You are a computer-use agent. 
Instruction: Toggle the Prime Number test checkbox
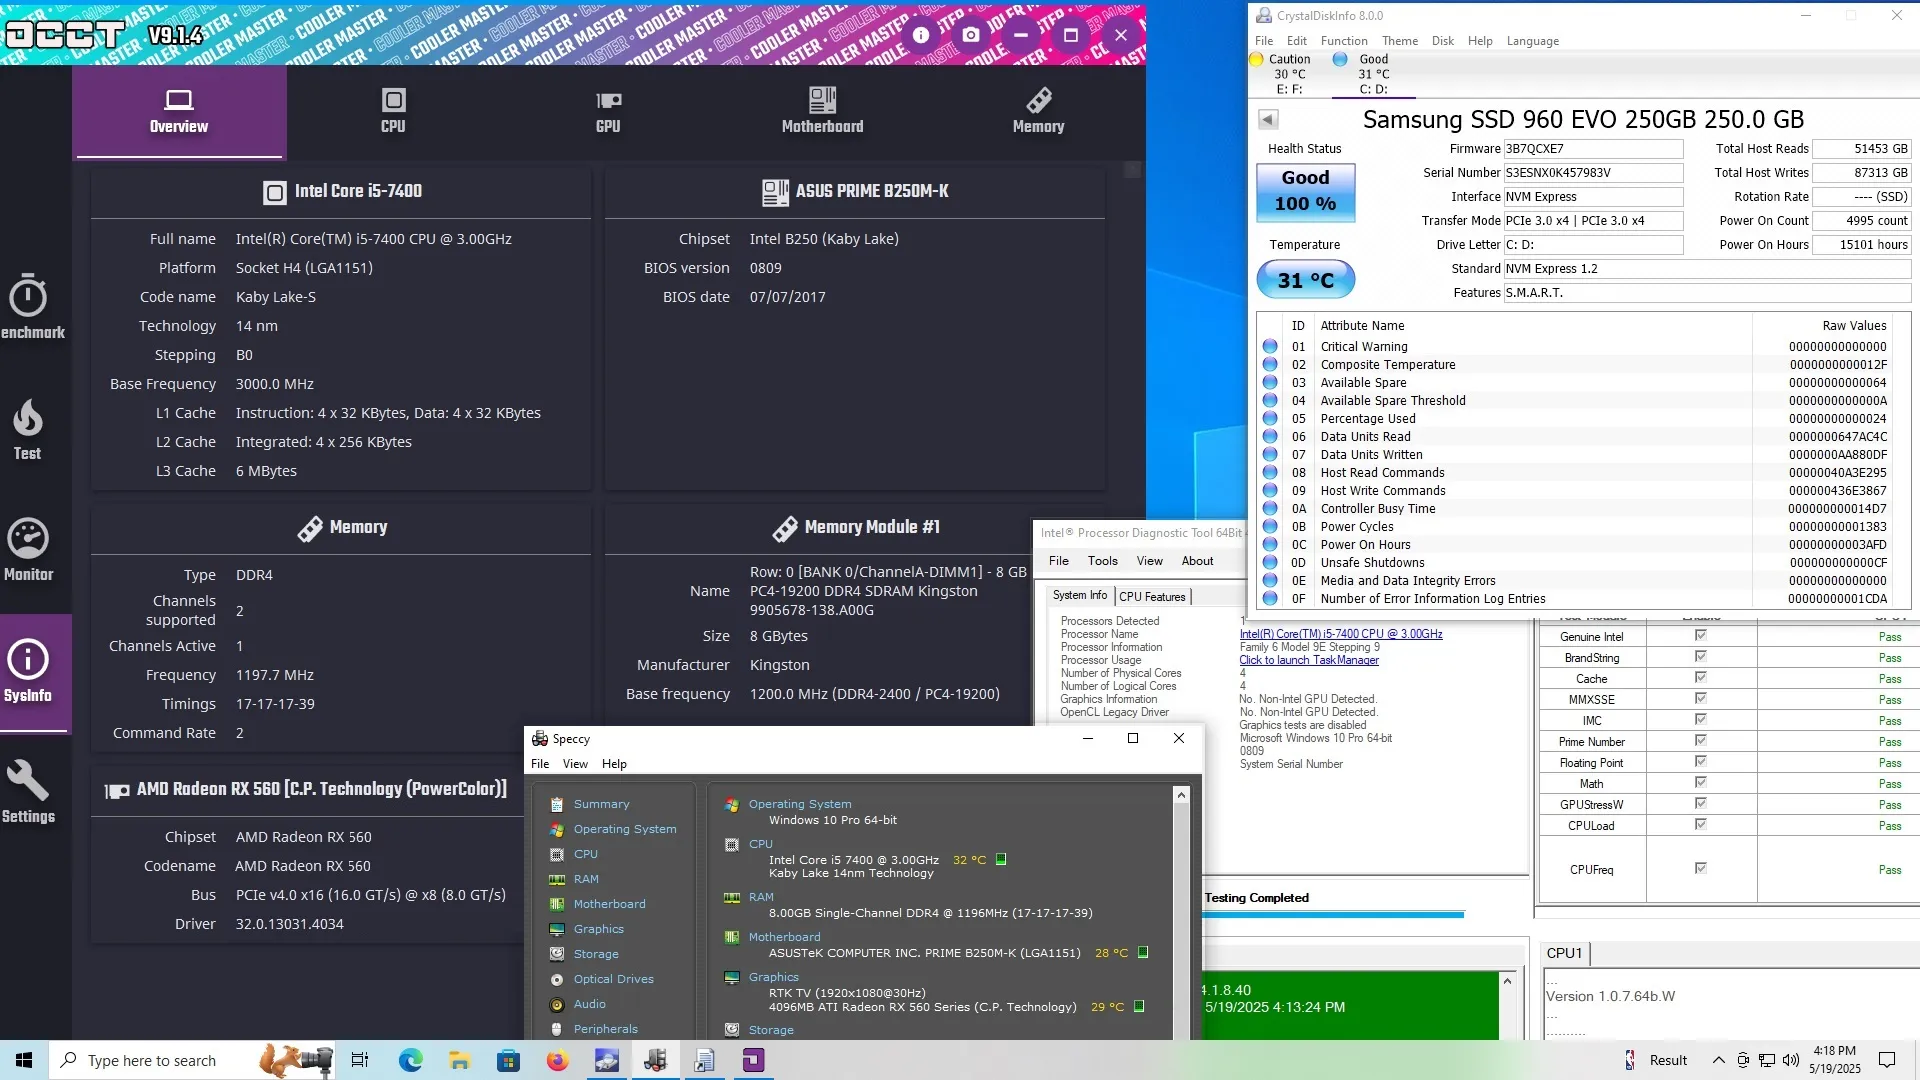[1700, 741]
